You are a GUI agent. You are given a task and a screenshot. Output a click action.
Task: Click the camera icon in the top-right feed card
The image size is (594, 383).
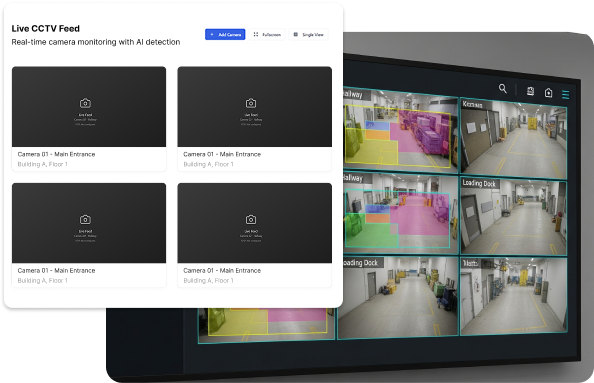point(251,103)
